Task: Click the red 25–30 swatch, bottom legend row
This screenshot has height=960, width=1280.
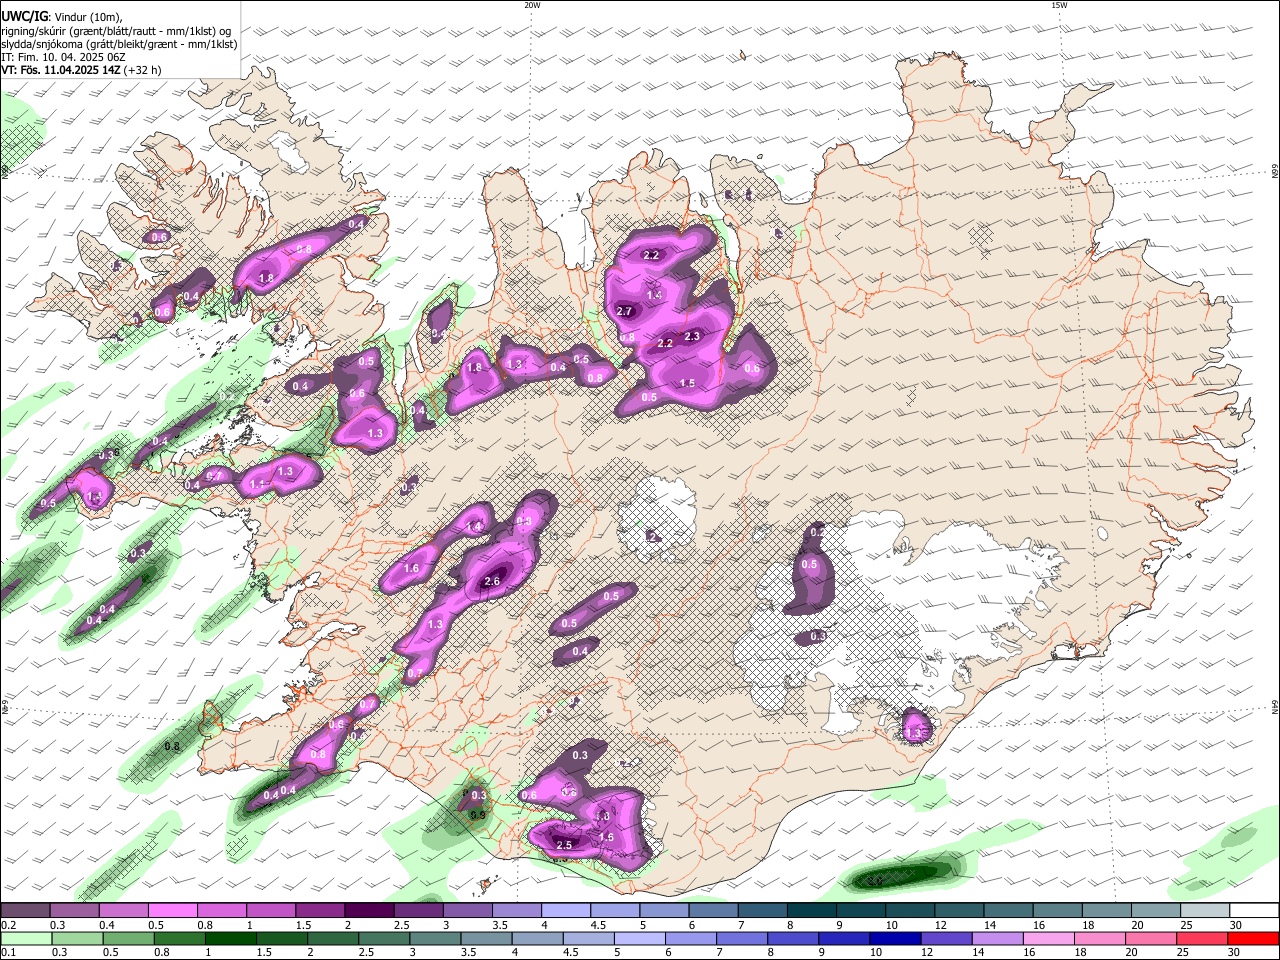Action: coord(1201,939)
